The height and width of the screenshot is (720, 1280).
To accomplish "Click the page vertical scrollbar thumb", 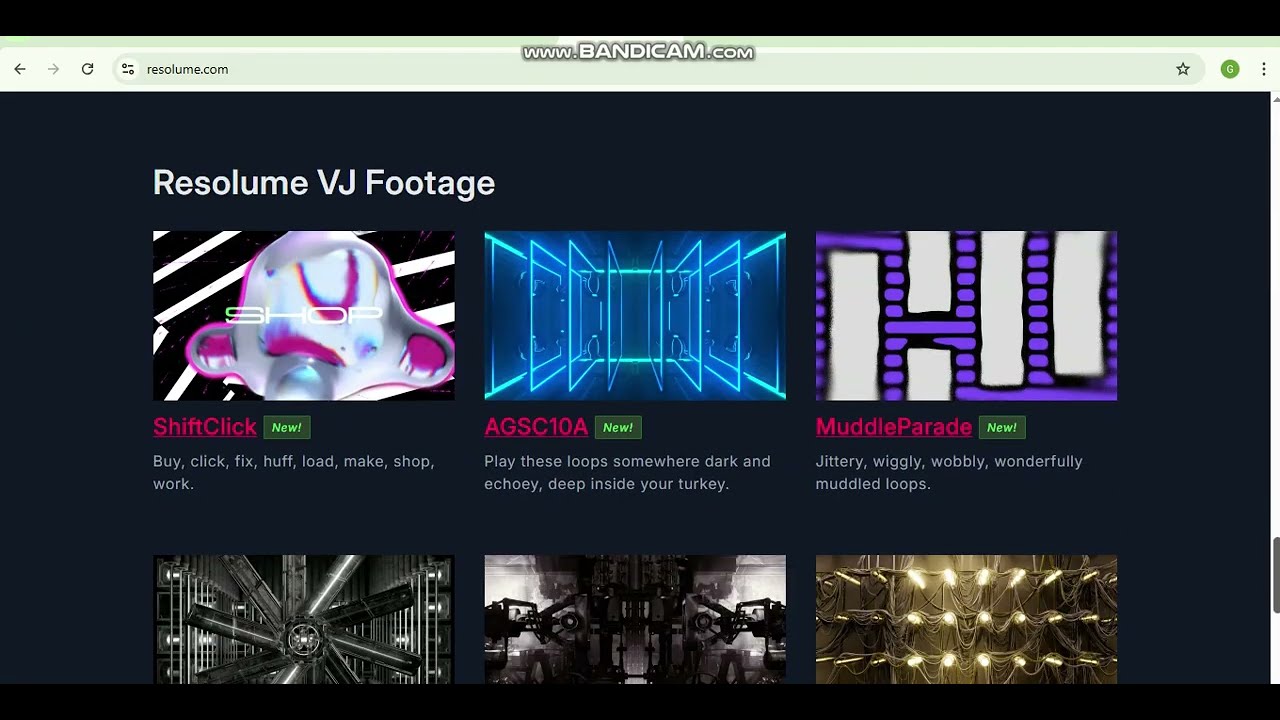I will (1275, 575).
